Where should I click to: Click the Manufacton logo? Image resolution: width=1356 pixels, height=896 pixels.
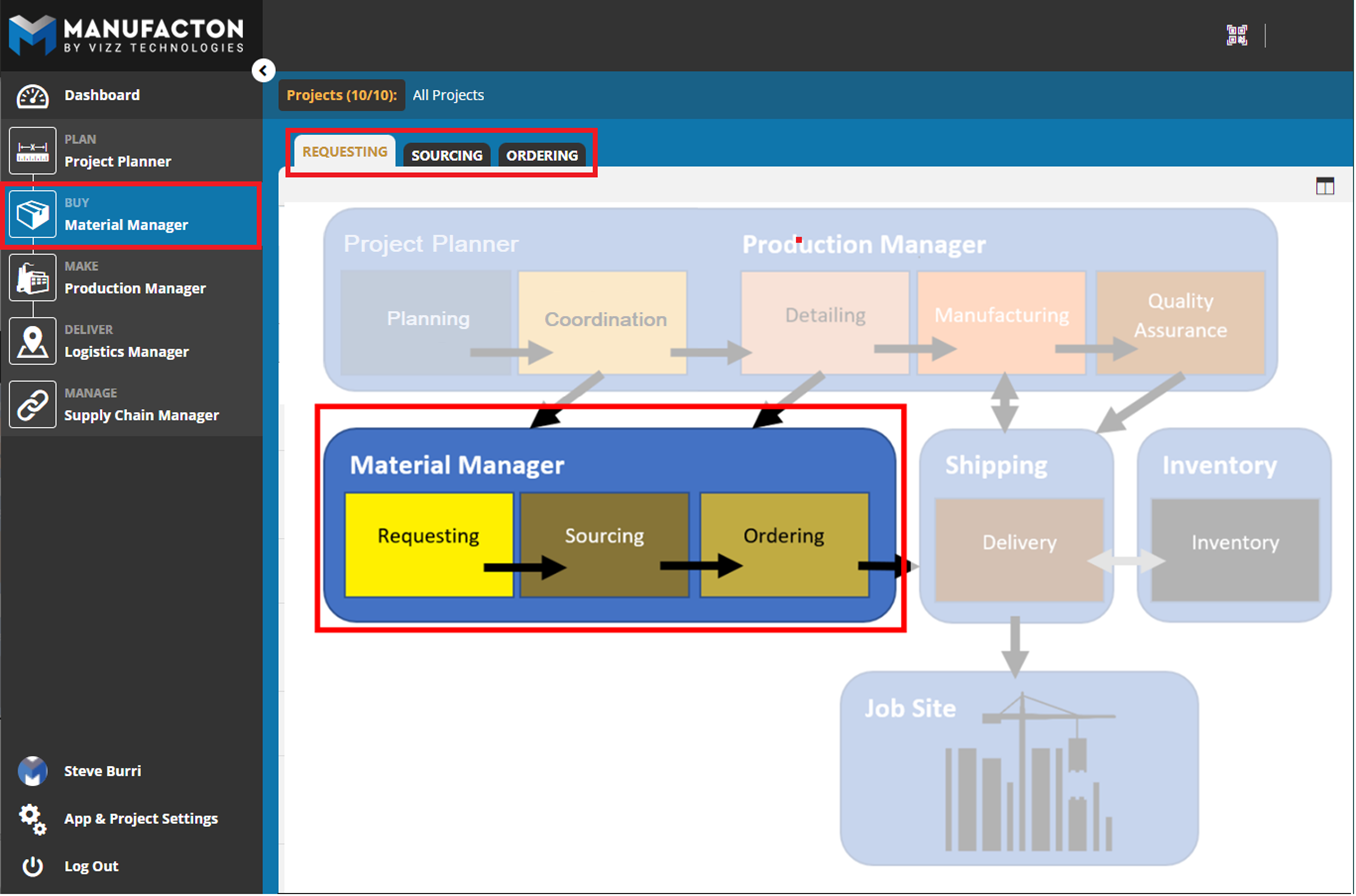pos(127,34)
